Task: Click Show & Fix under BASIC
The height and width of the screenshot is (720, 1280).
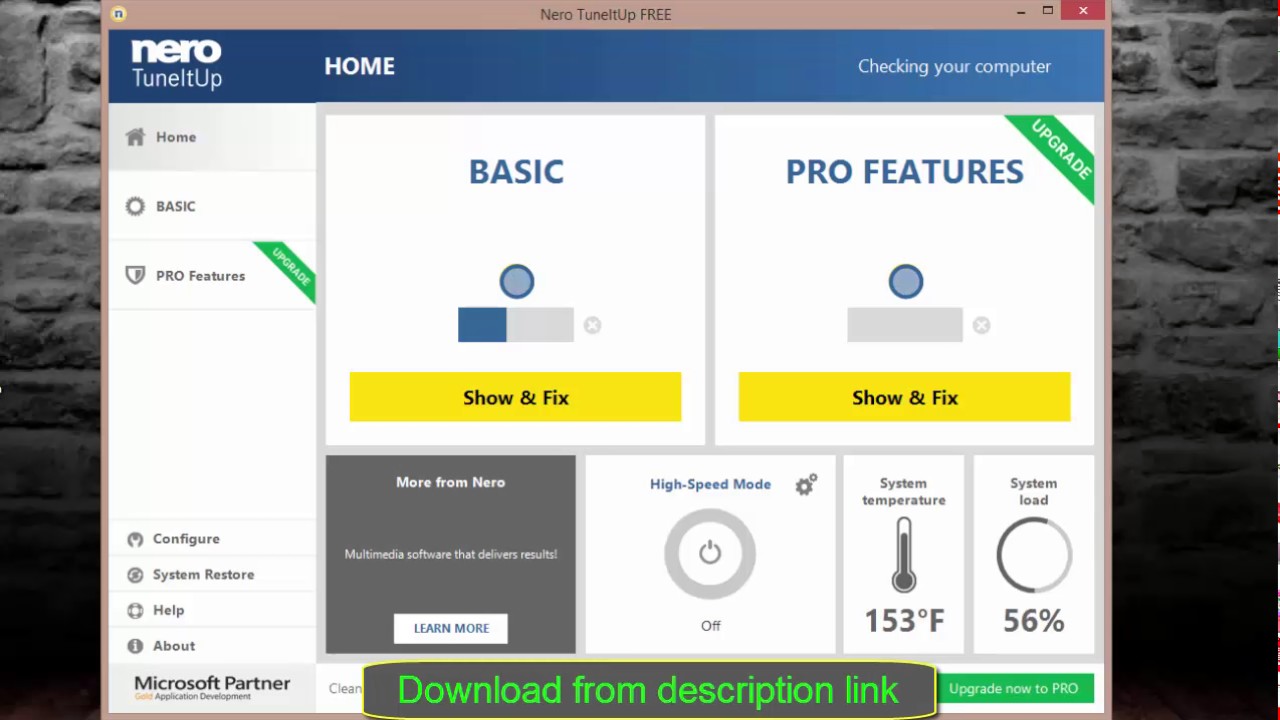Action: point(515,397)
